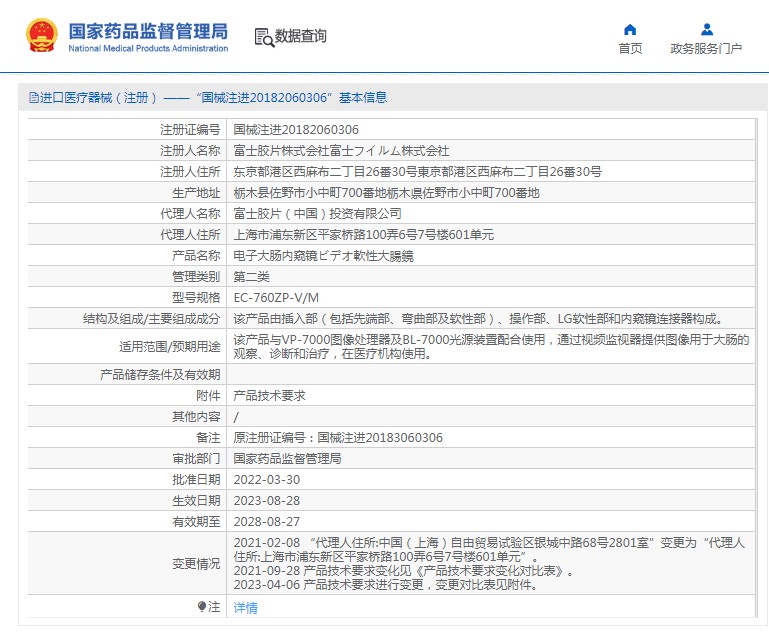Click the 数据查询 magnifier document icon
This screenshot has height=642, width=769.
point(264,37)
